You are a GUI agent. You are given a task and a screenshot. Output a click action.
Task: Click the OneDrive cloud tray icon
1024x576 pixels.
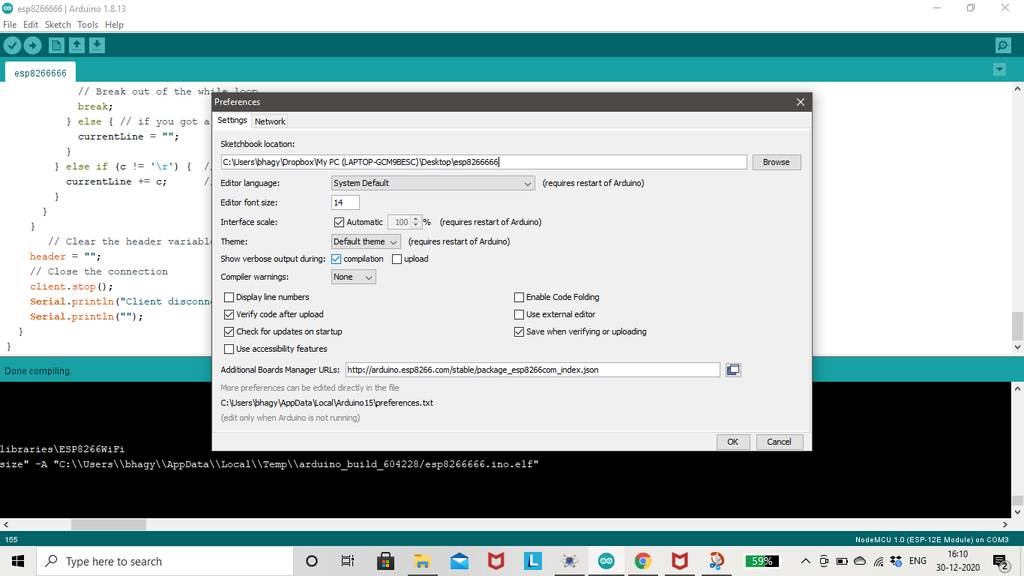pyautogui.click(x=860, y=561)
